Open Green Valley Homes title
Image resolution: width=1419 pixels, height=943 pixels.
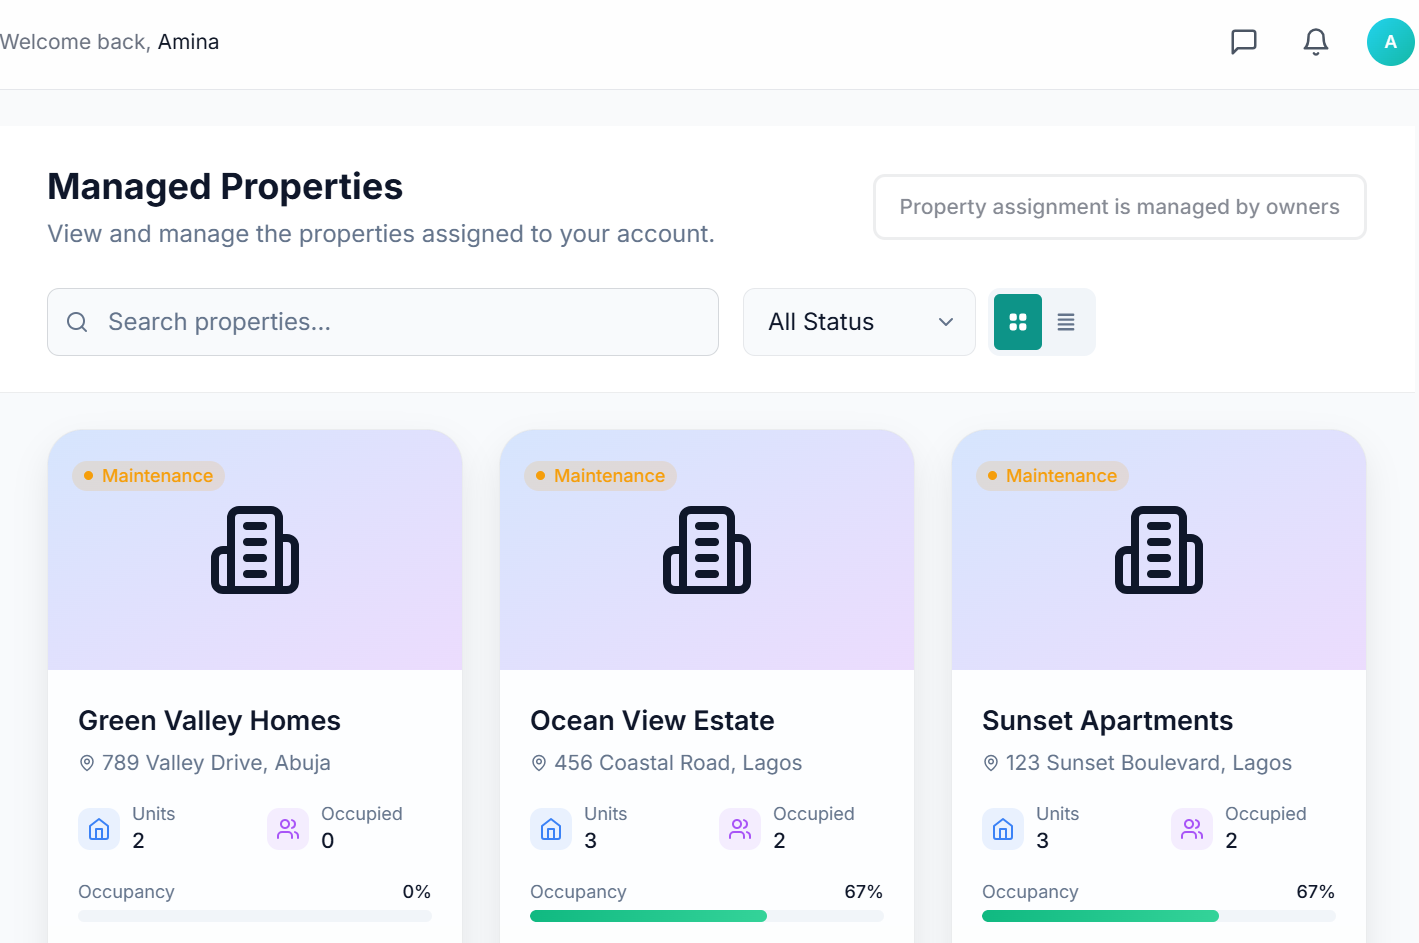pos(209,721)
